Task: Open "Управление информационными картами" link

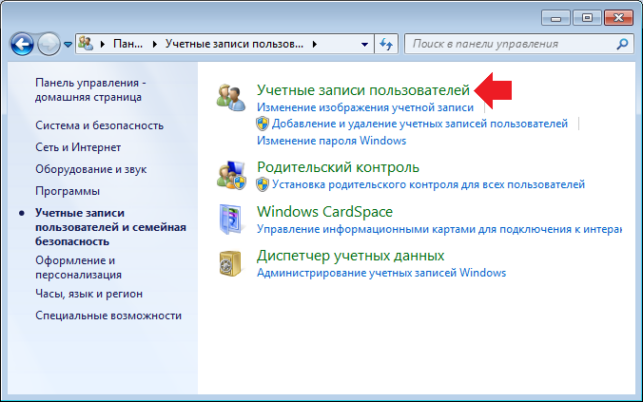Action: click(x=439, y=229)
